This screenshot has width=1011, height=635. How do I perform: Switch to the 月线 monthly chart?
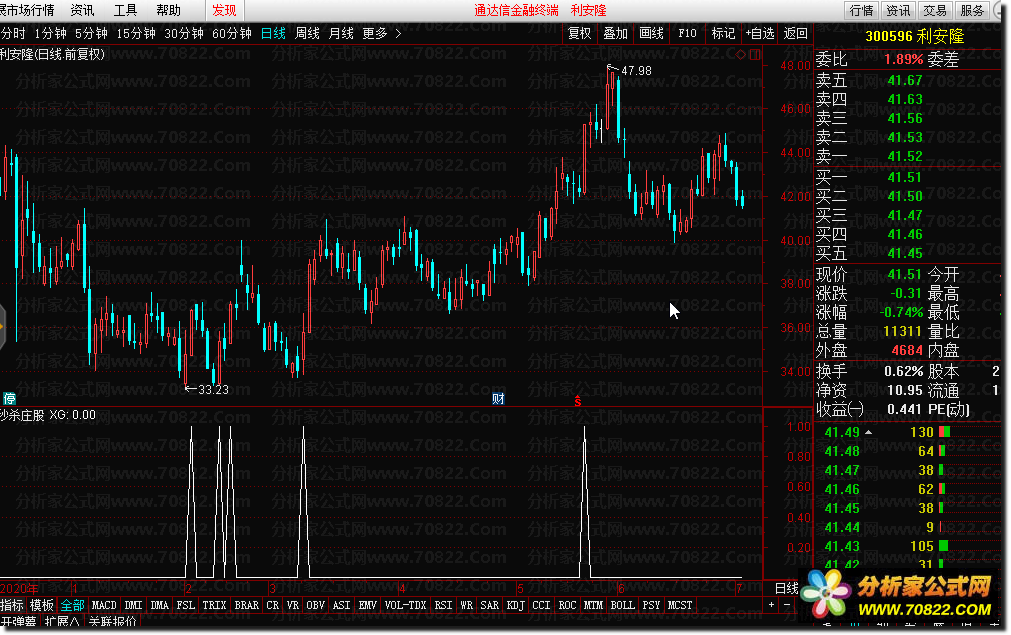pos(341,34)
